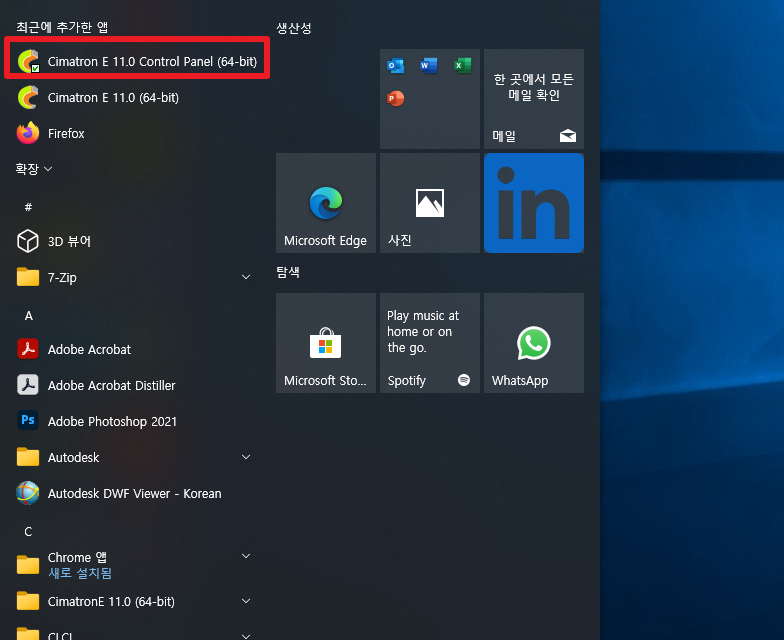Expand the CLCL folder chevron
784x640 pixels.
click(x=246, y=636)
